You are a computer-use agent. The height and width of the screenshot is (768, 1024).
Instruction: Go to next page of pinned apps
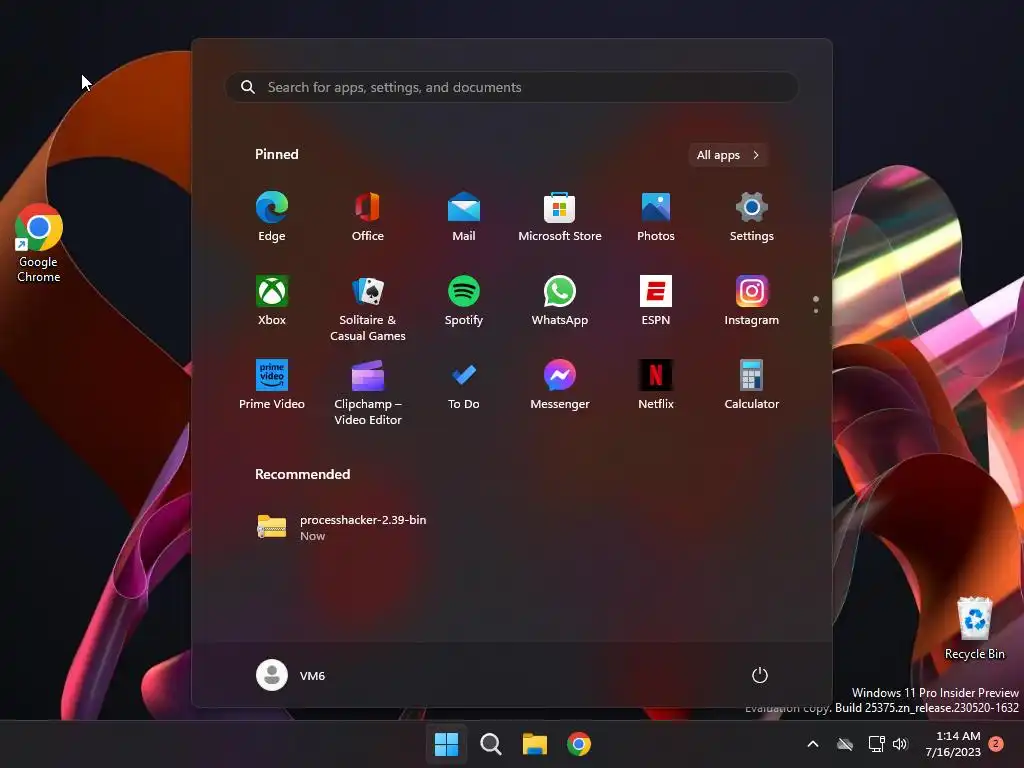click(x=816, y=310)
